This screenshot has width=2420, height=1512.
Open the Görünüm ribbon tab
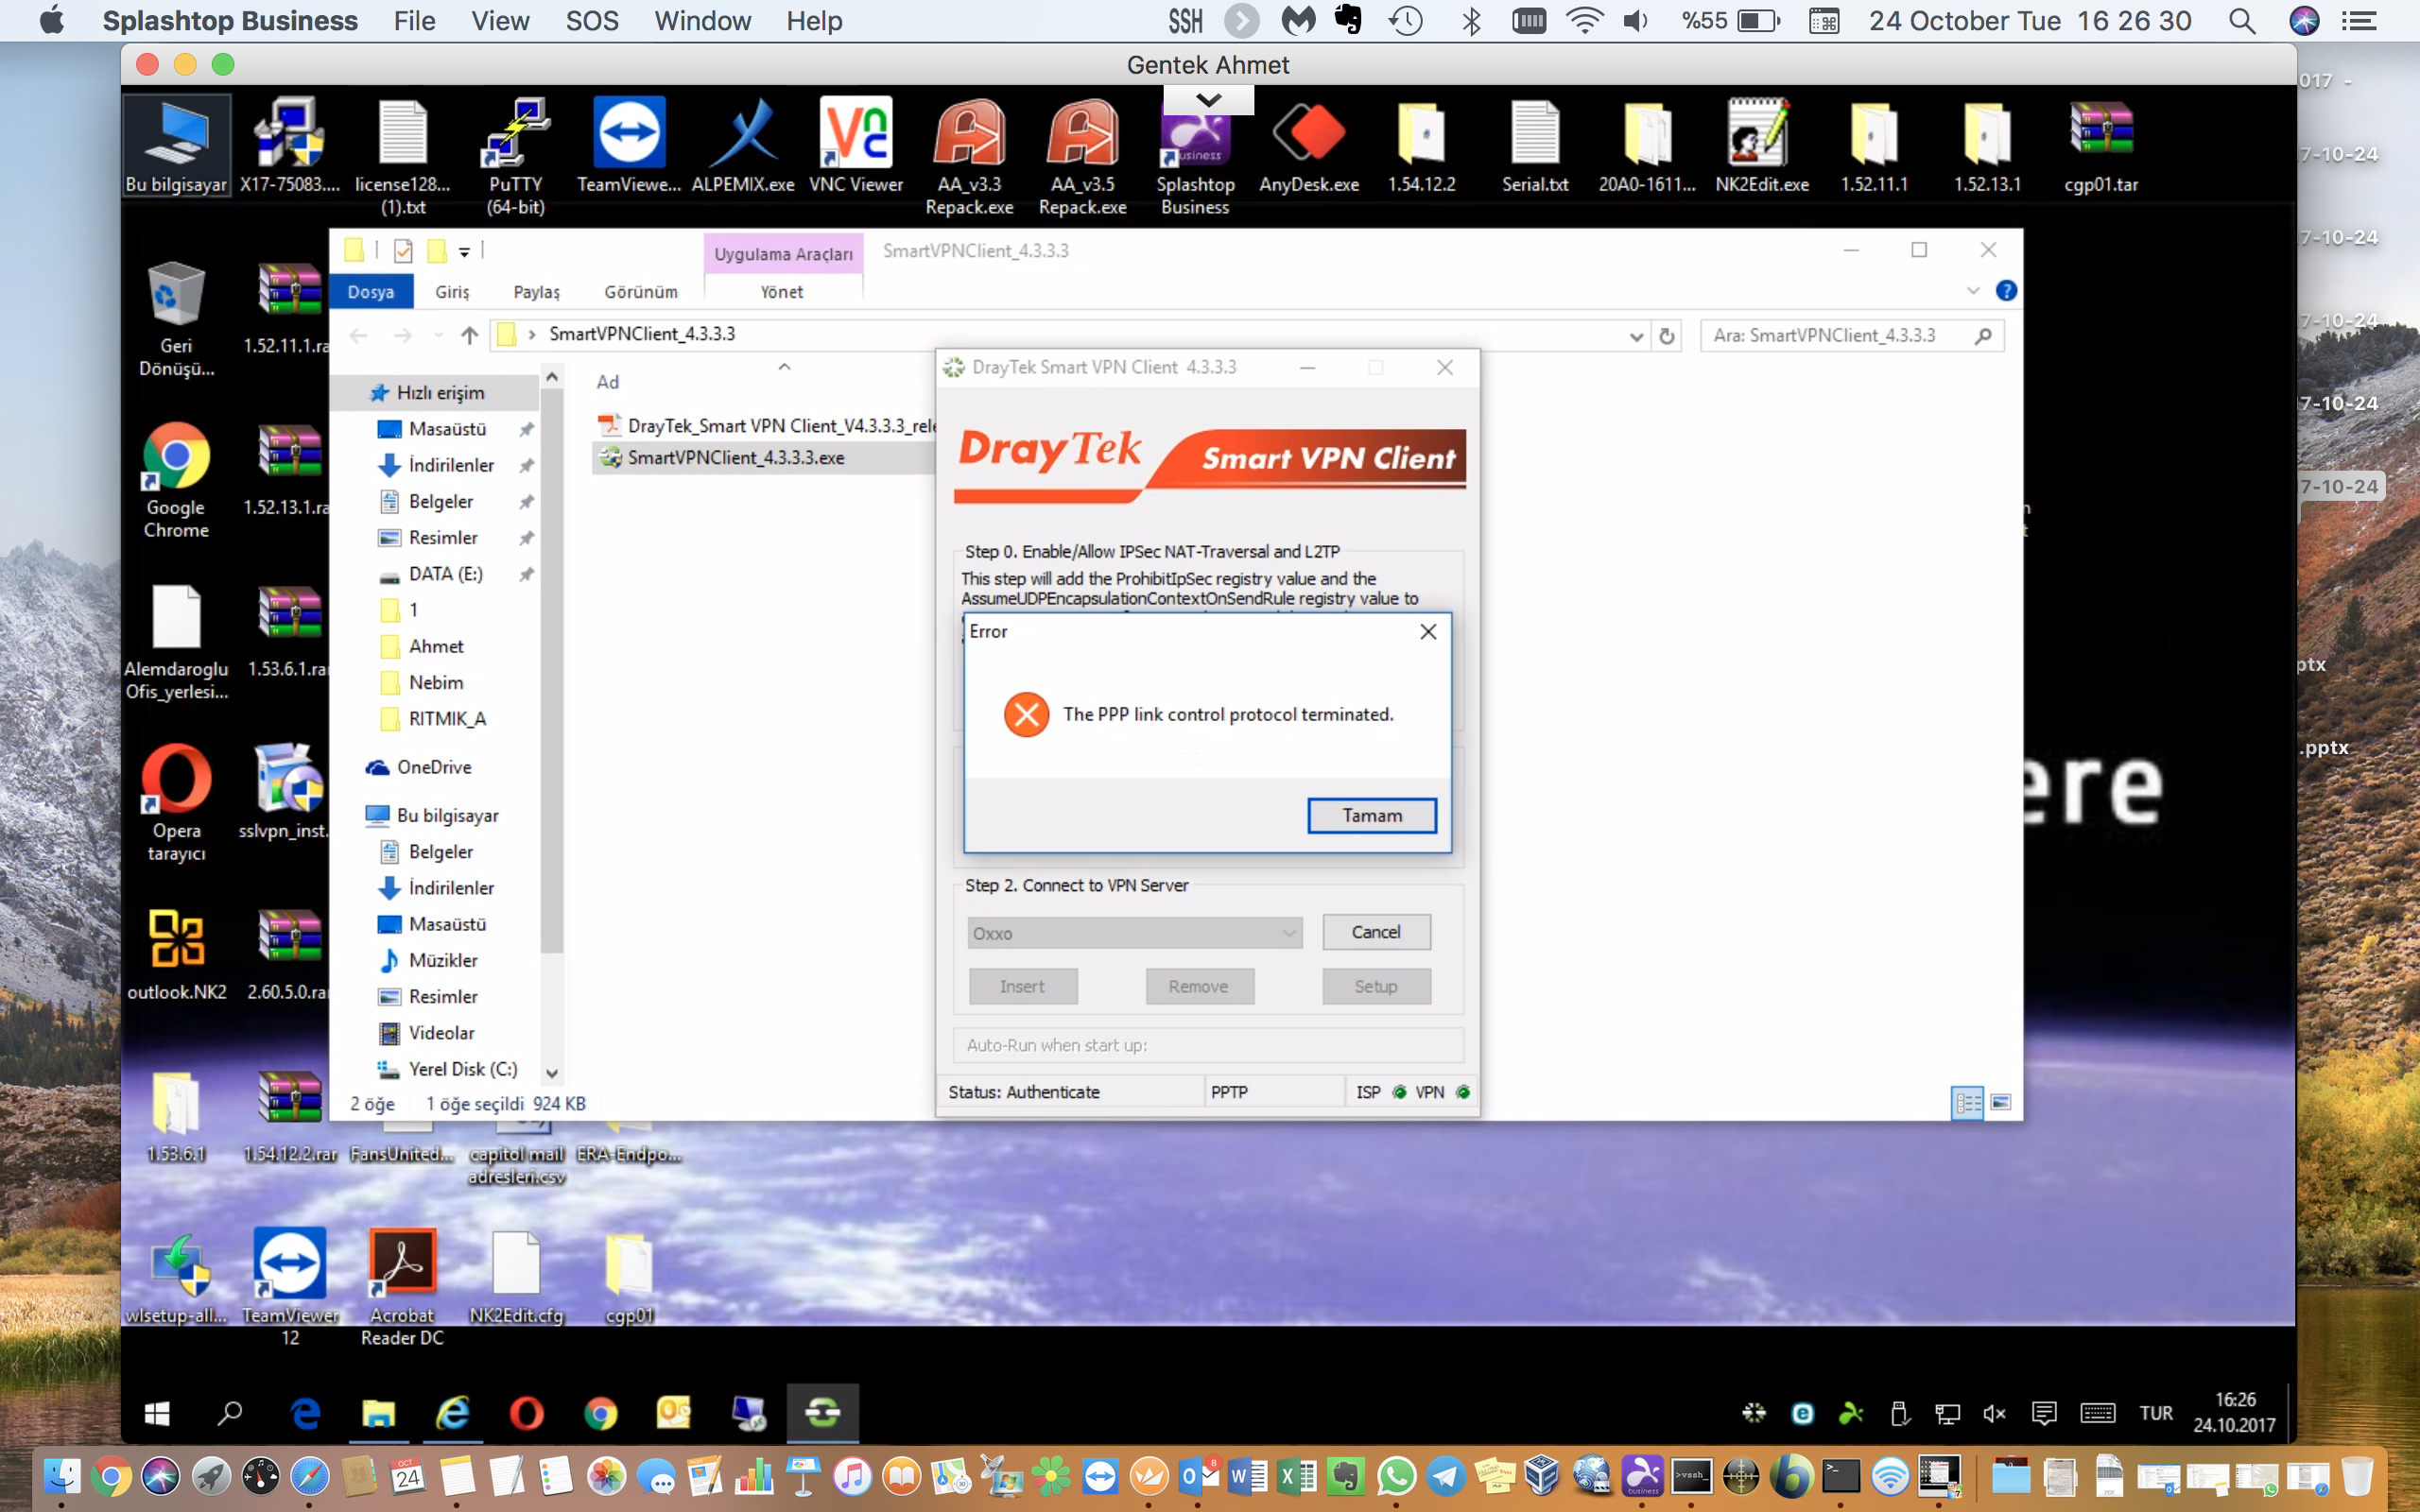pyautogui.click(x=640, y=292)
